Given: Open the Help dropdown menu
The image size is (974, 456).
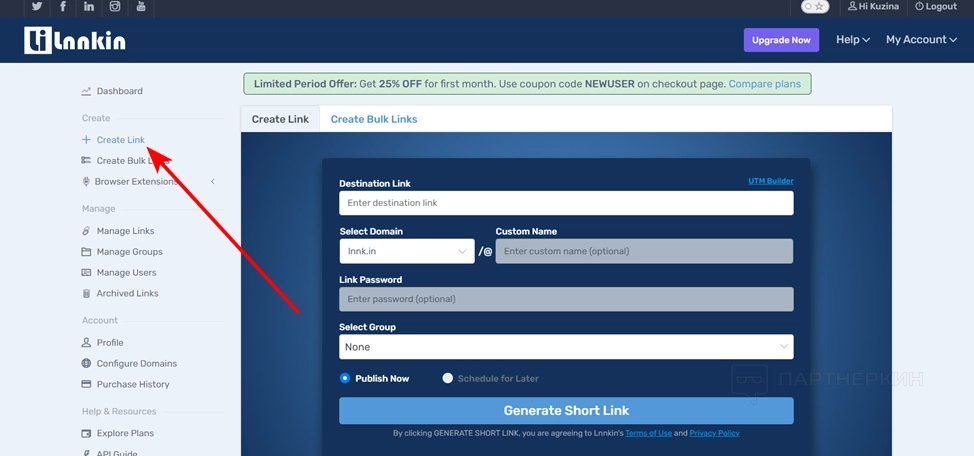Looking at the screenshot, I should pos(852,40).
